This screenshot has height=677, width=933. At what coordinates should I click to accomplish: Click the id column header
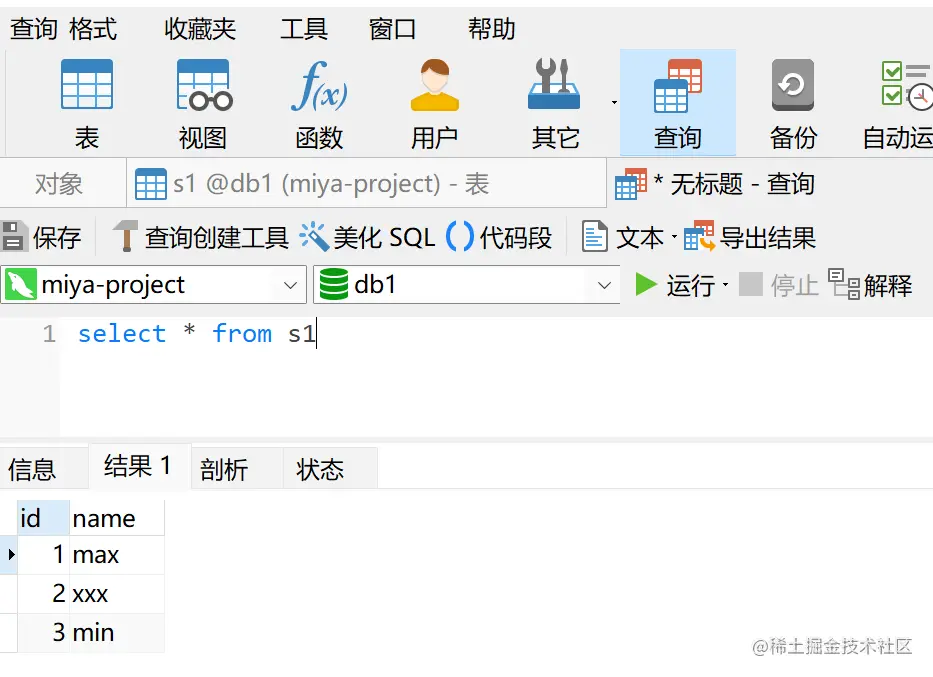(43, 518)
